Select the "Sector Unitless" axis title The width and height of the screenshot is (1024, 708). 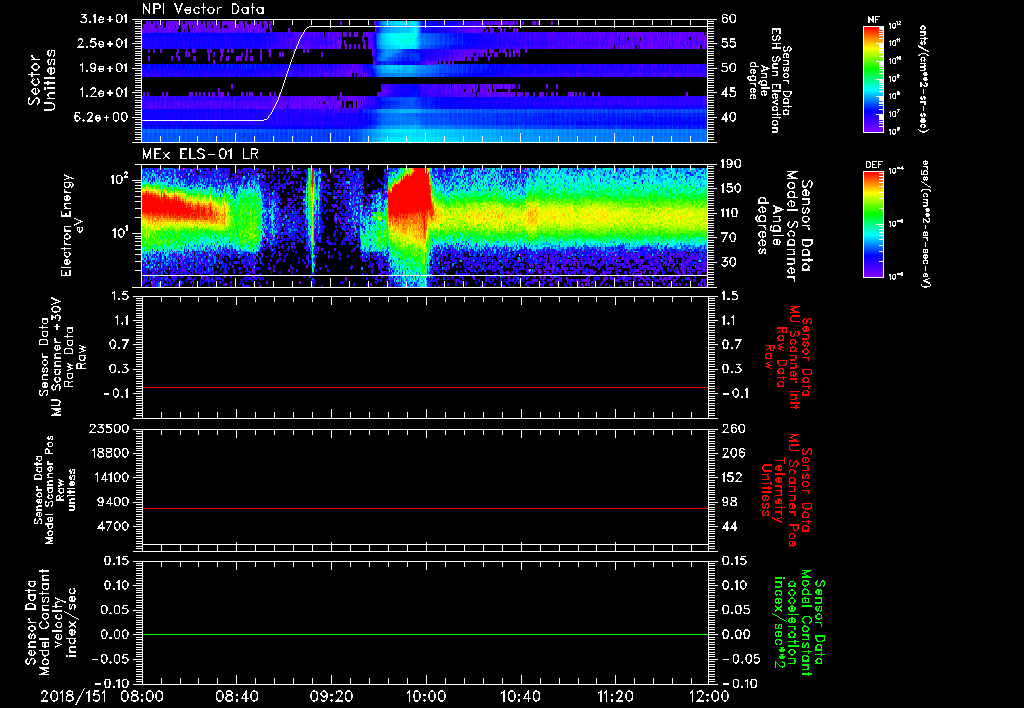pos(41,80)
